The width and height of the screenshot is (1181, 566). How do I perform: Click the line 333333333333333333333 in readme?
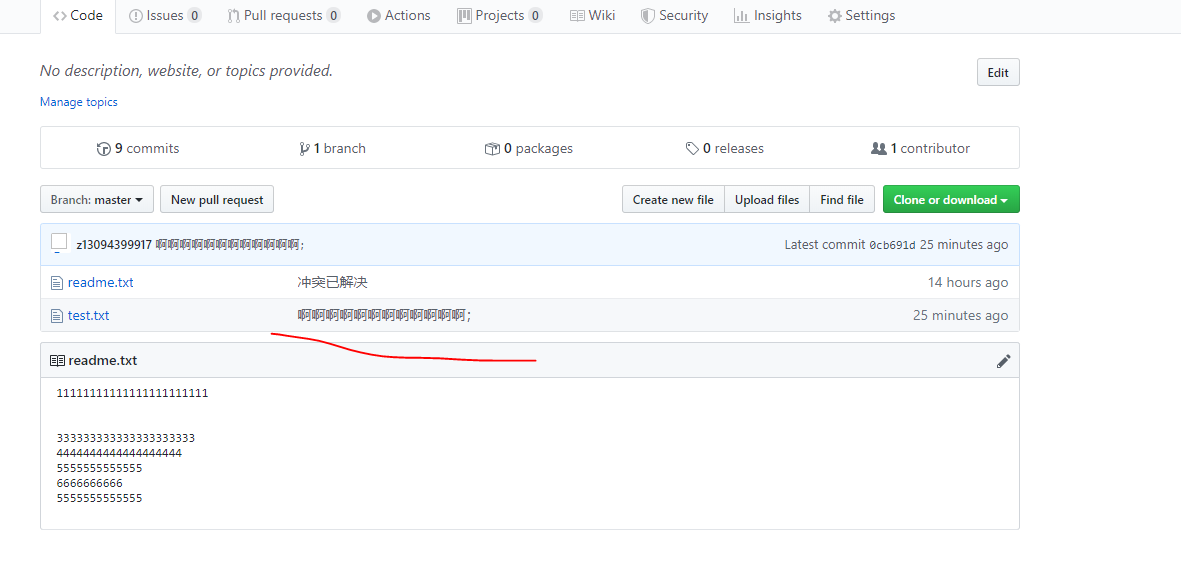126,438
